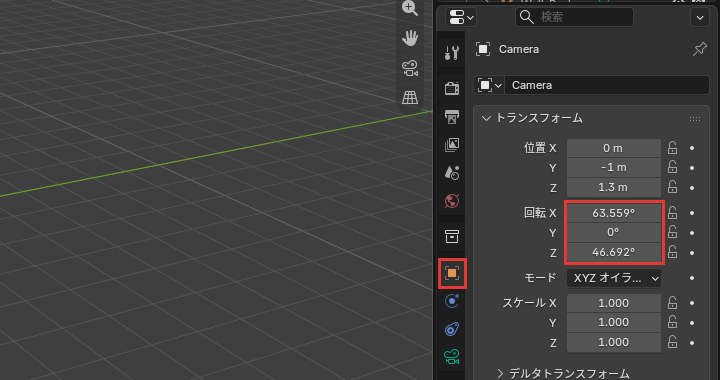This screenshot has height=380, width=720.
Task: Animate 回転 Y with its keyframe dot
Action: point(692,233)
